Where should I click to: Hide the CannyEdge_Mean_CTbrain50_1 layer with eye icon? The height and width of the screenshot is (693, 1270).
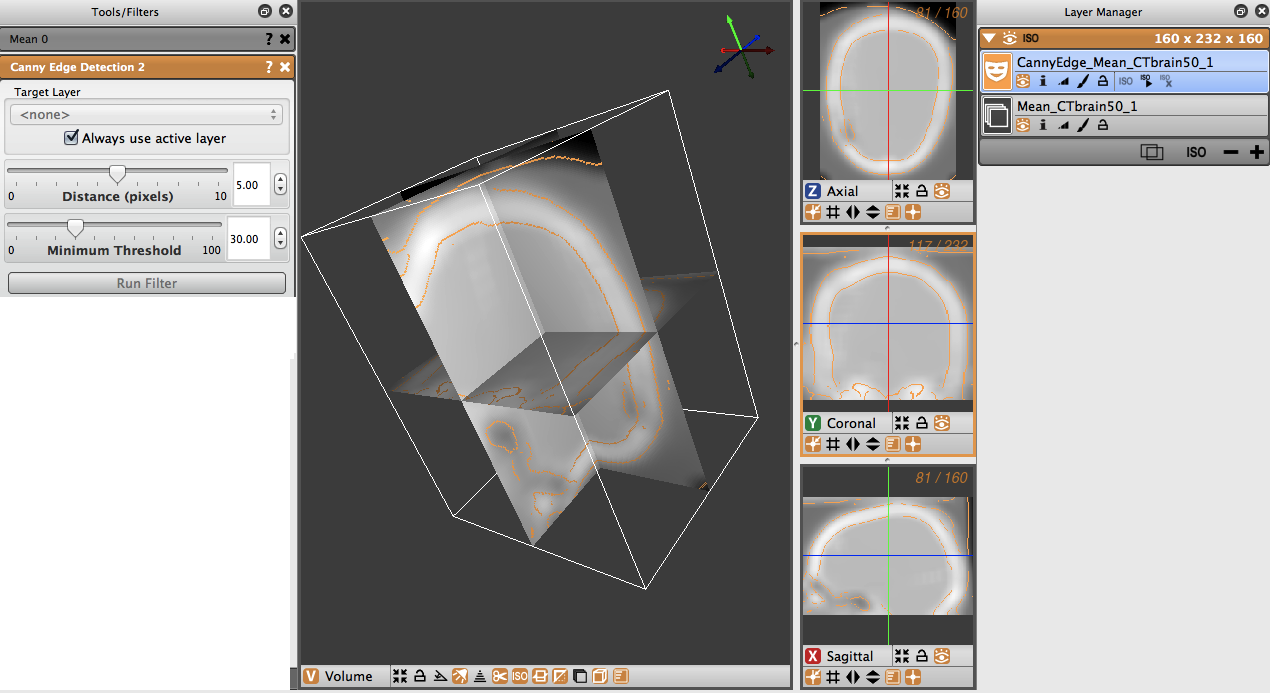tap(1023, 81)
